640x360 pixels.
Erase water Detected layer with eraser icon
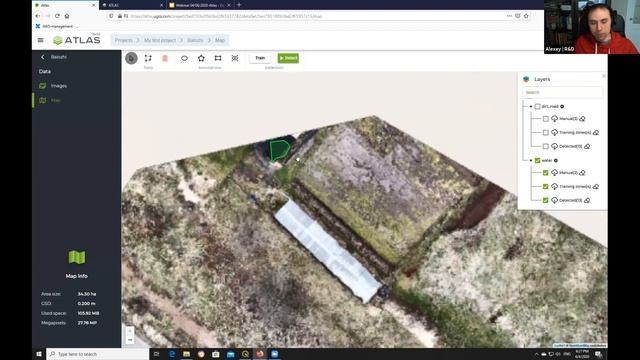587,200
